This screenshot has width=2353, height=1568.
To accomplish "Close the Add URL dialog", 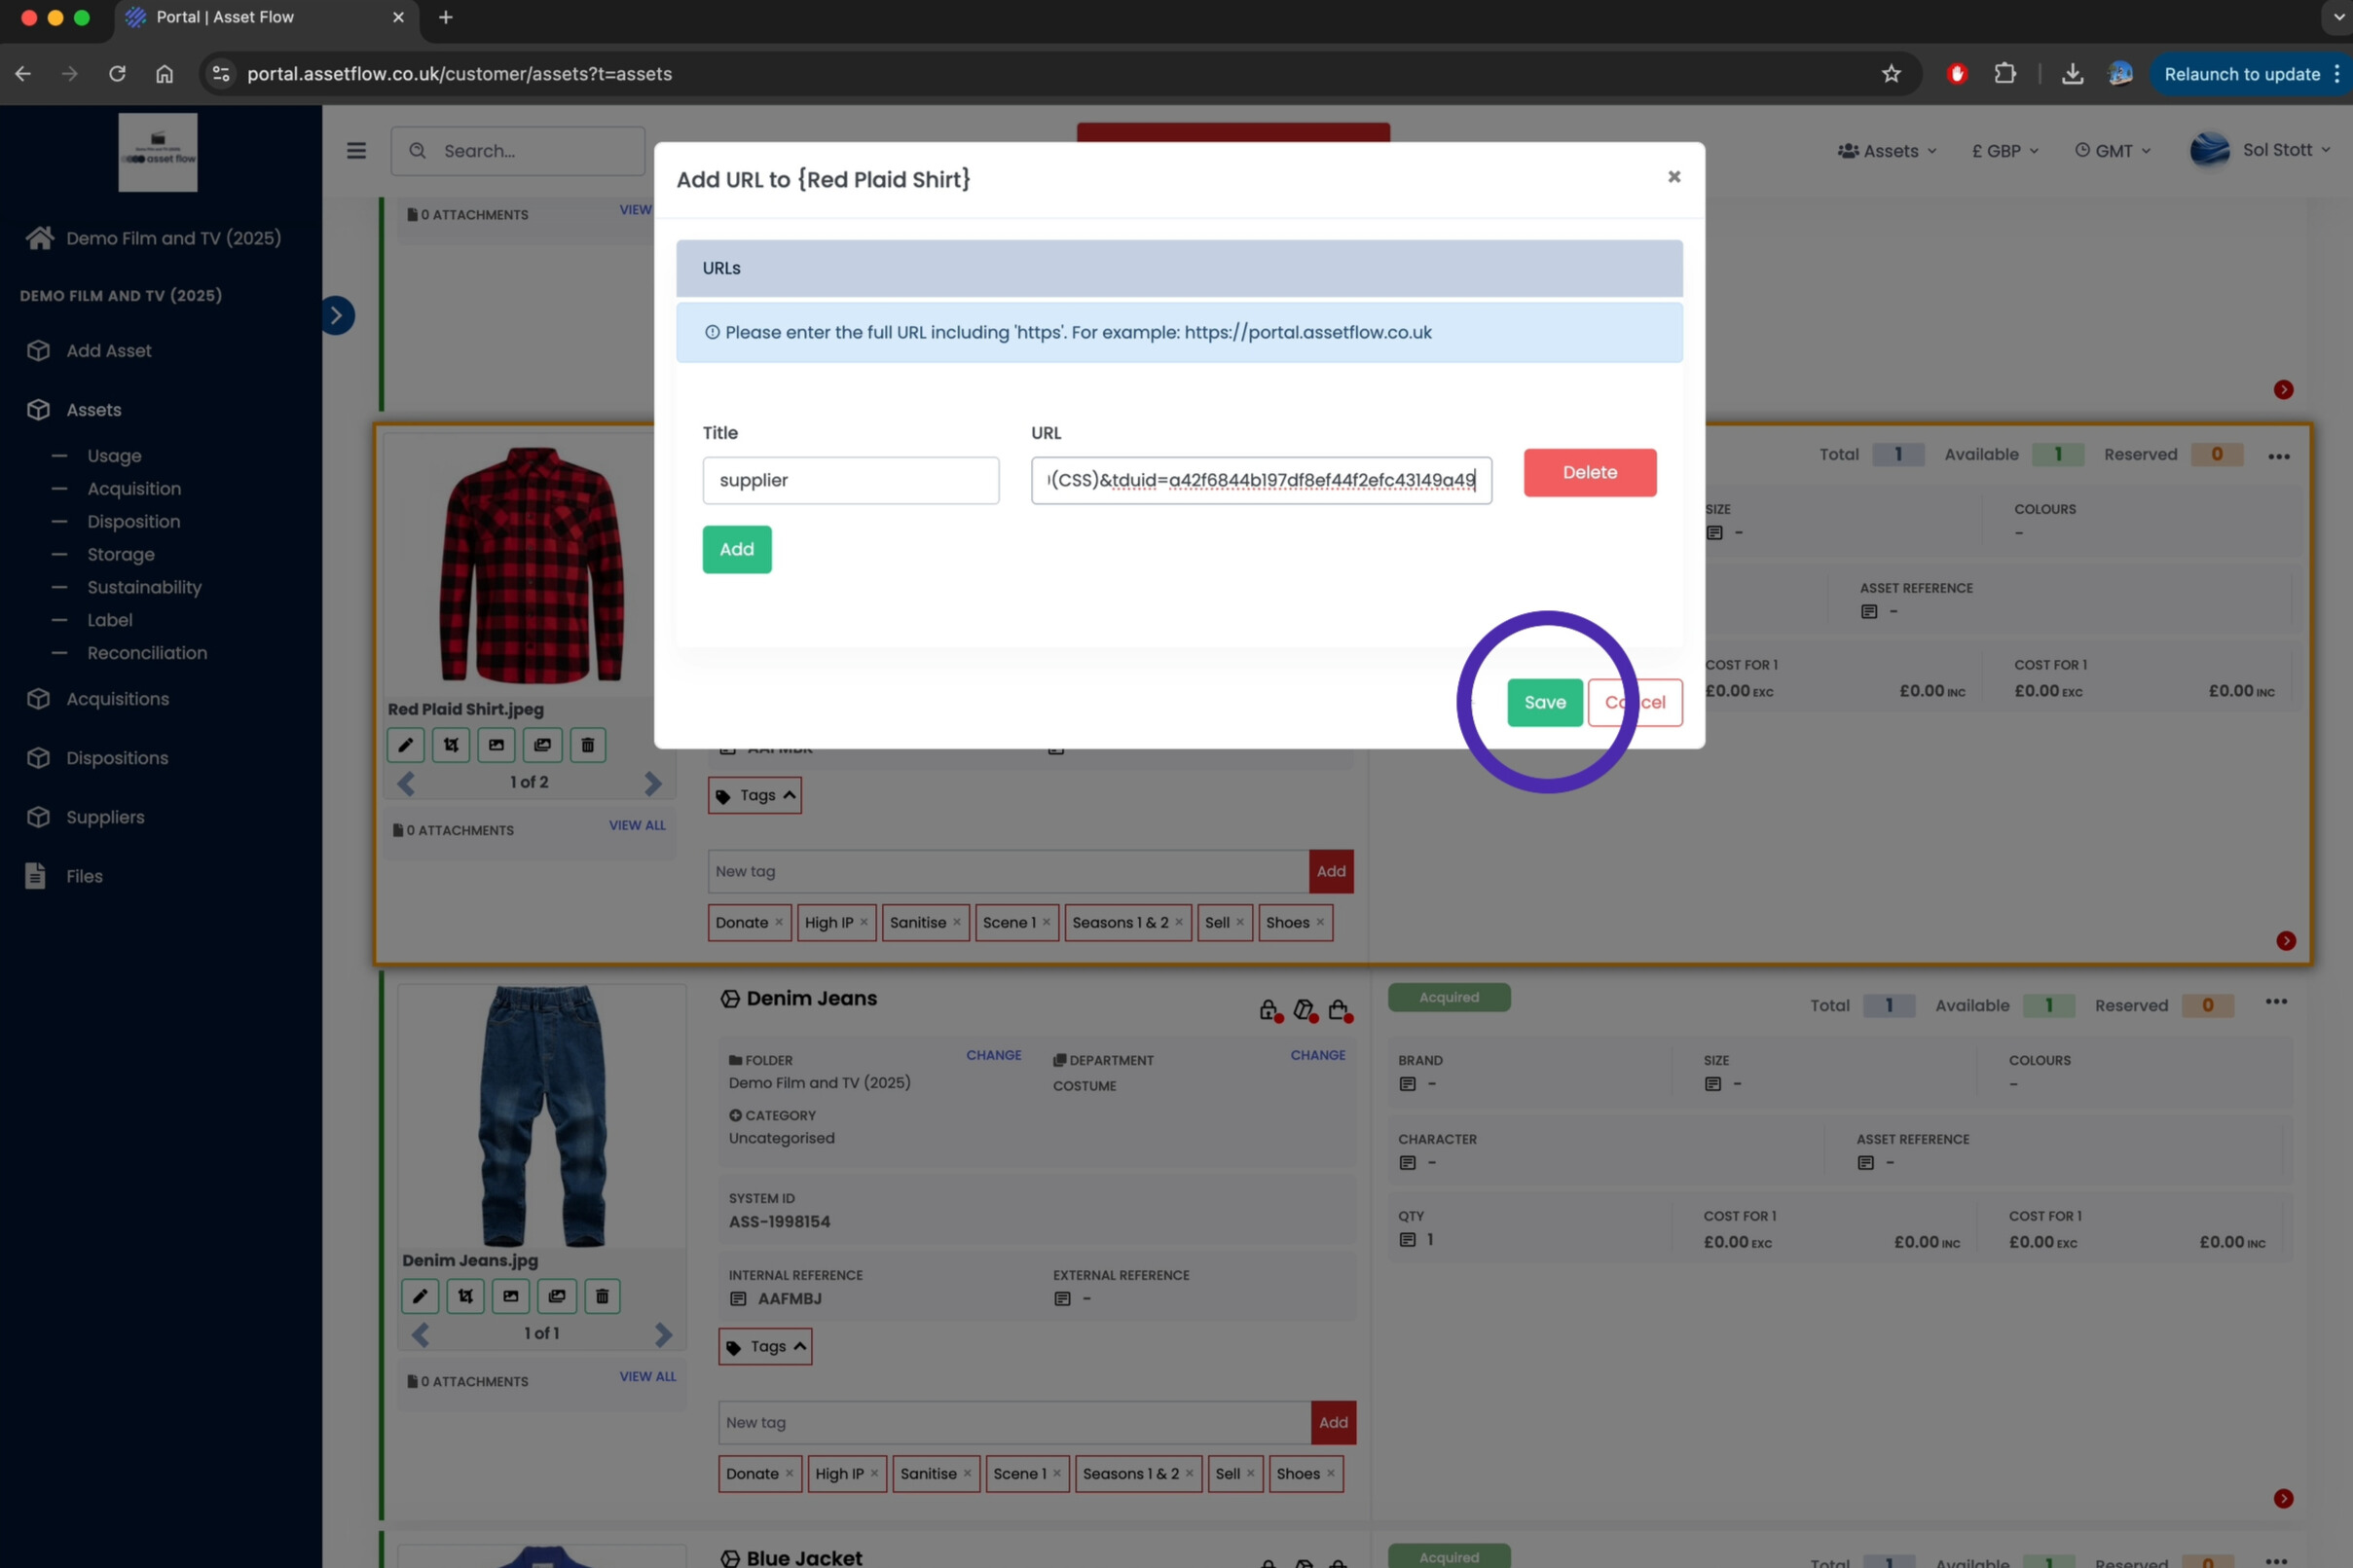I will (x=1674, y=177).
